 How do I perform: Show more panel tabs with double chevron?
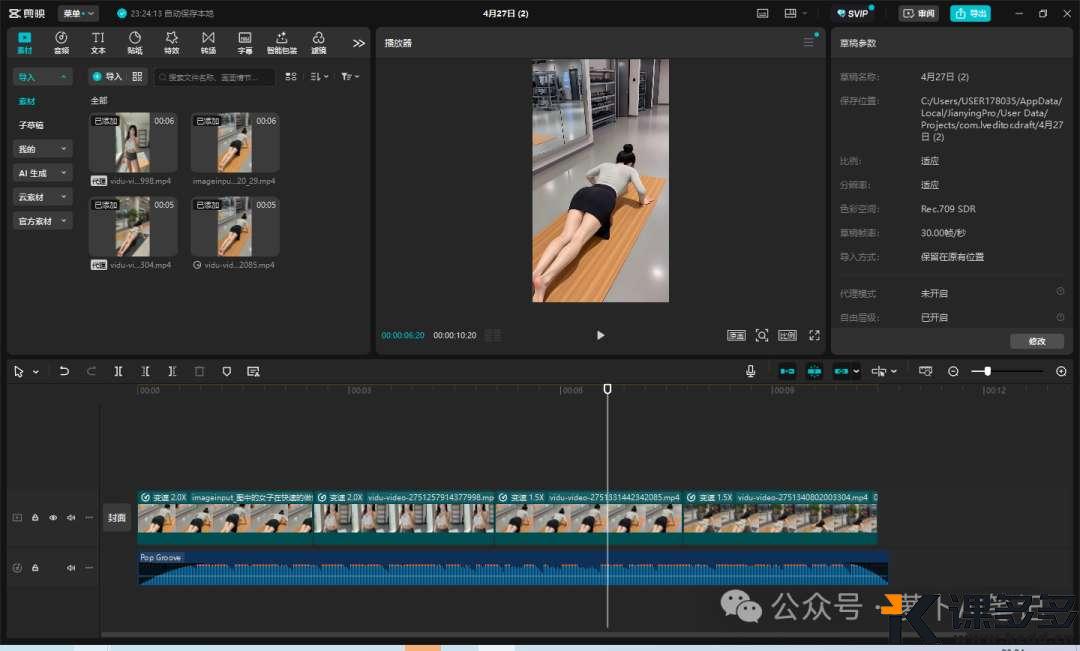click(359, 43)
